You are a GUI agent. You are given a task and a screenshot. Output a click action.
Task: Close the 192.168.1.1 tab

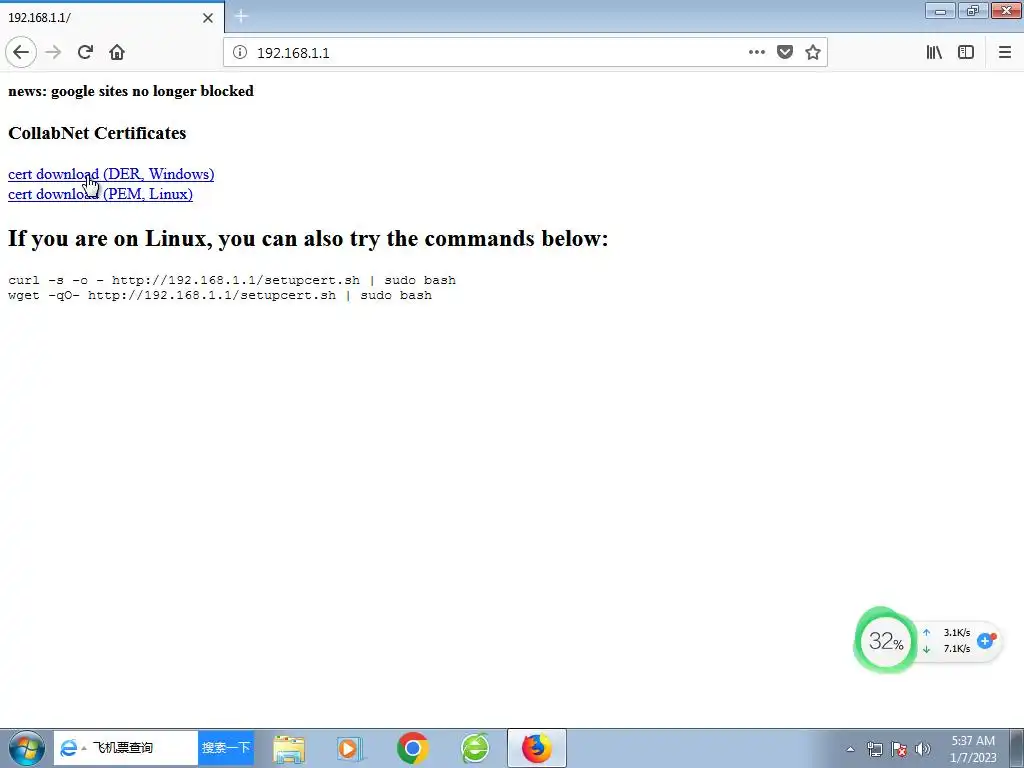[208, 18]
